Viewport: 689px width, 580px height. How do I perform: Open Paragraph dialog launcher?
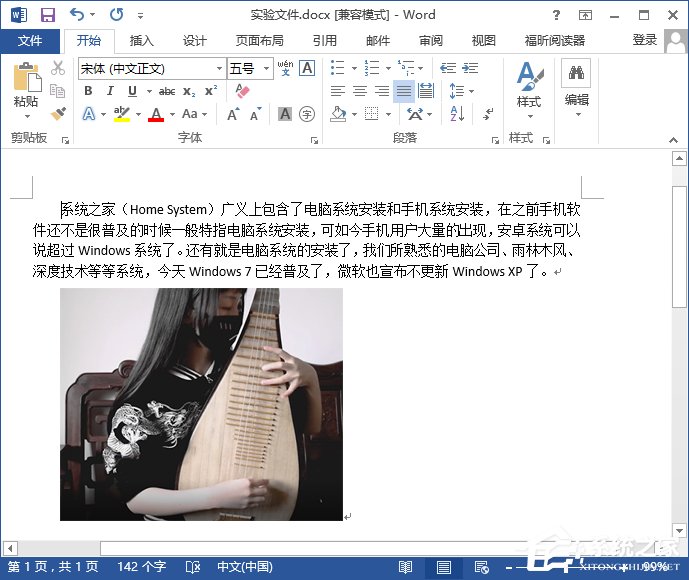495,140
